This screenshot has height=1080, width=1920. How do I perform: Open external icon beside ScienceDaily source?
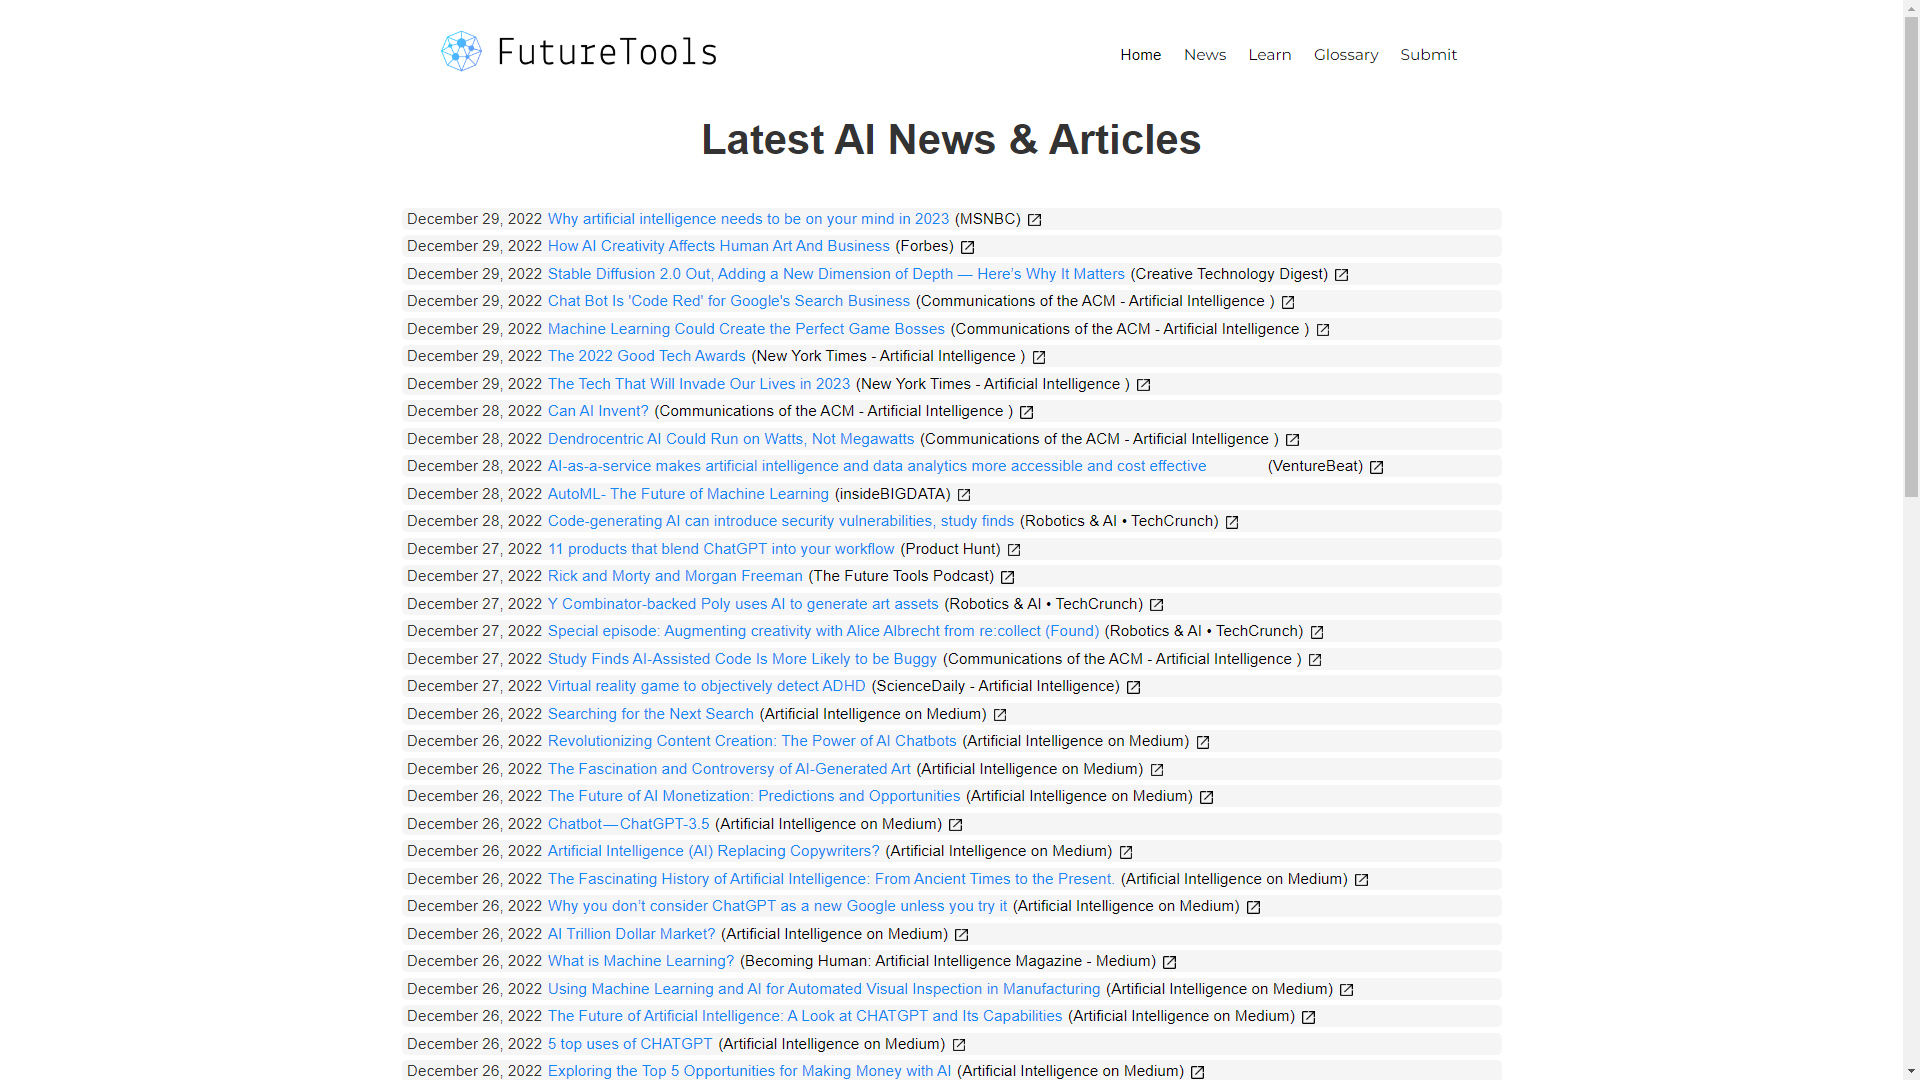coord(1134,687)
